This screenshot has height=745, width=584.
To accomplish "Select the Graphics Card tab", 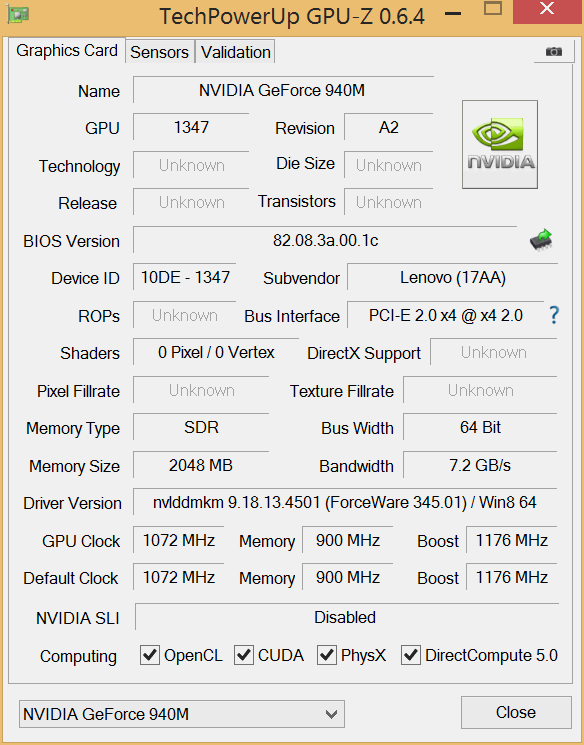I will coord(67,50).
